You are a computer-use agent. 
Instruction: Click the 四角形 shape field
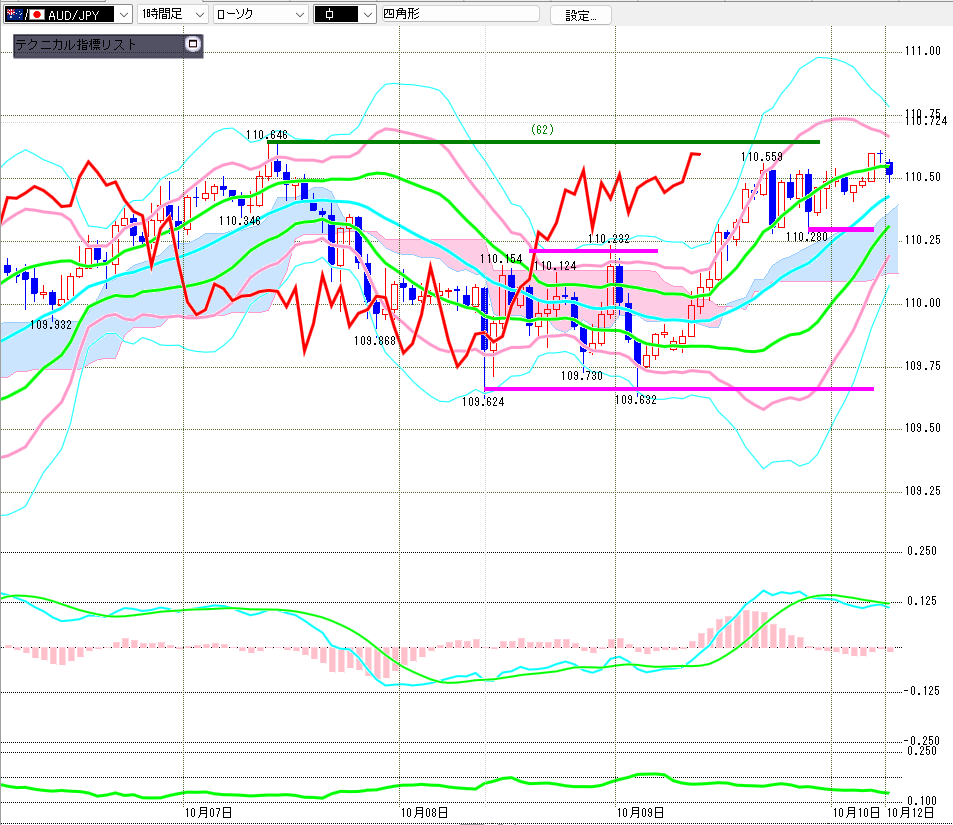[x=460, y=13]
